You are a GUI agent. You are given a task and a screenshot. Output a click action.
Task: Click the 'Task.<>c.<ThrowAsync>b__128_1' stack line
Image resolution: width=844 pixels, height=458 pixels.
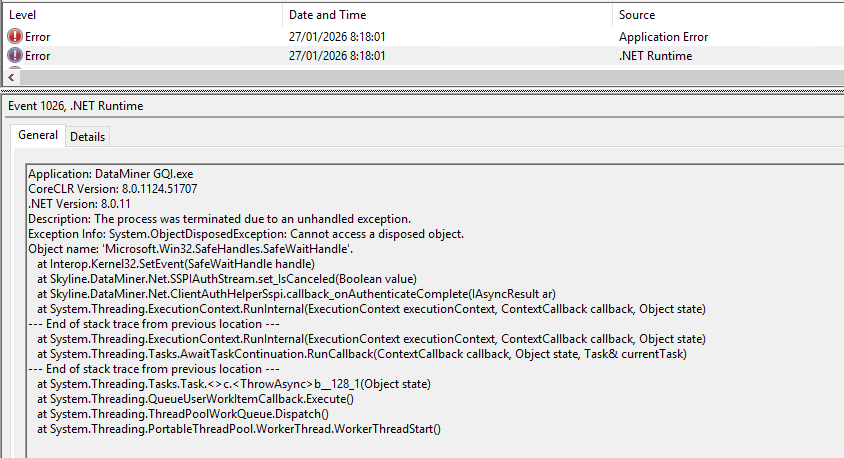pos(234,384)
